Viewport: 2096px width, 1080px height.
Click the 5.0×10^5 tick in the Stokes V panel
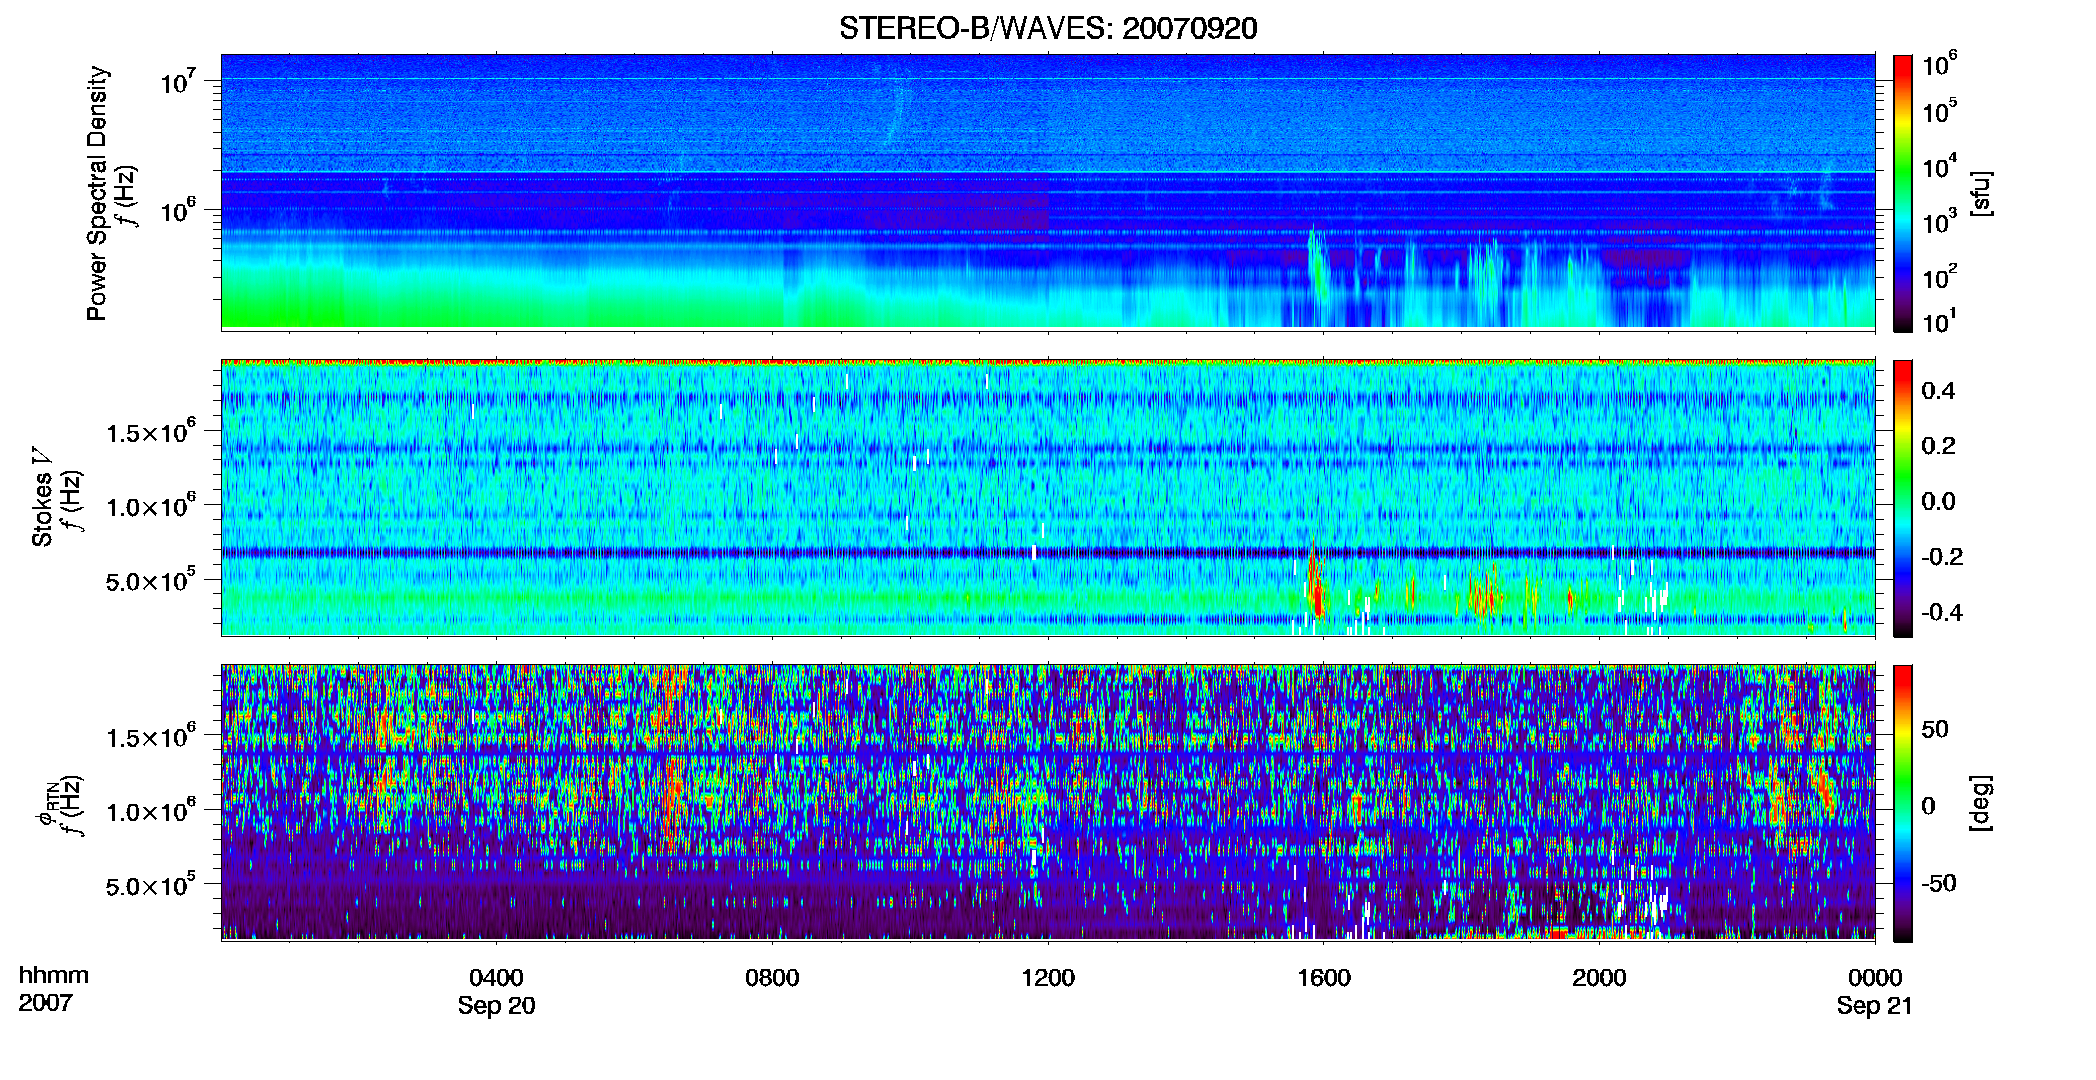click(x=151, y=580)
